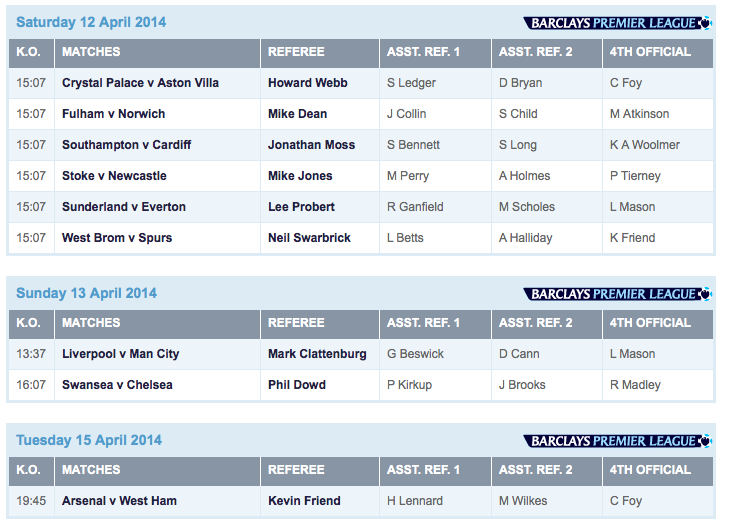Click the Barclays Premier League logo beside Sunday 13 April

point(617,294)
